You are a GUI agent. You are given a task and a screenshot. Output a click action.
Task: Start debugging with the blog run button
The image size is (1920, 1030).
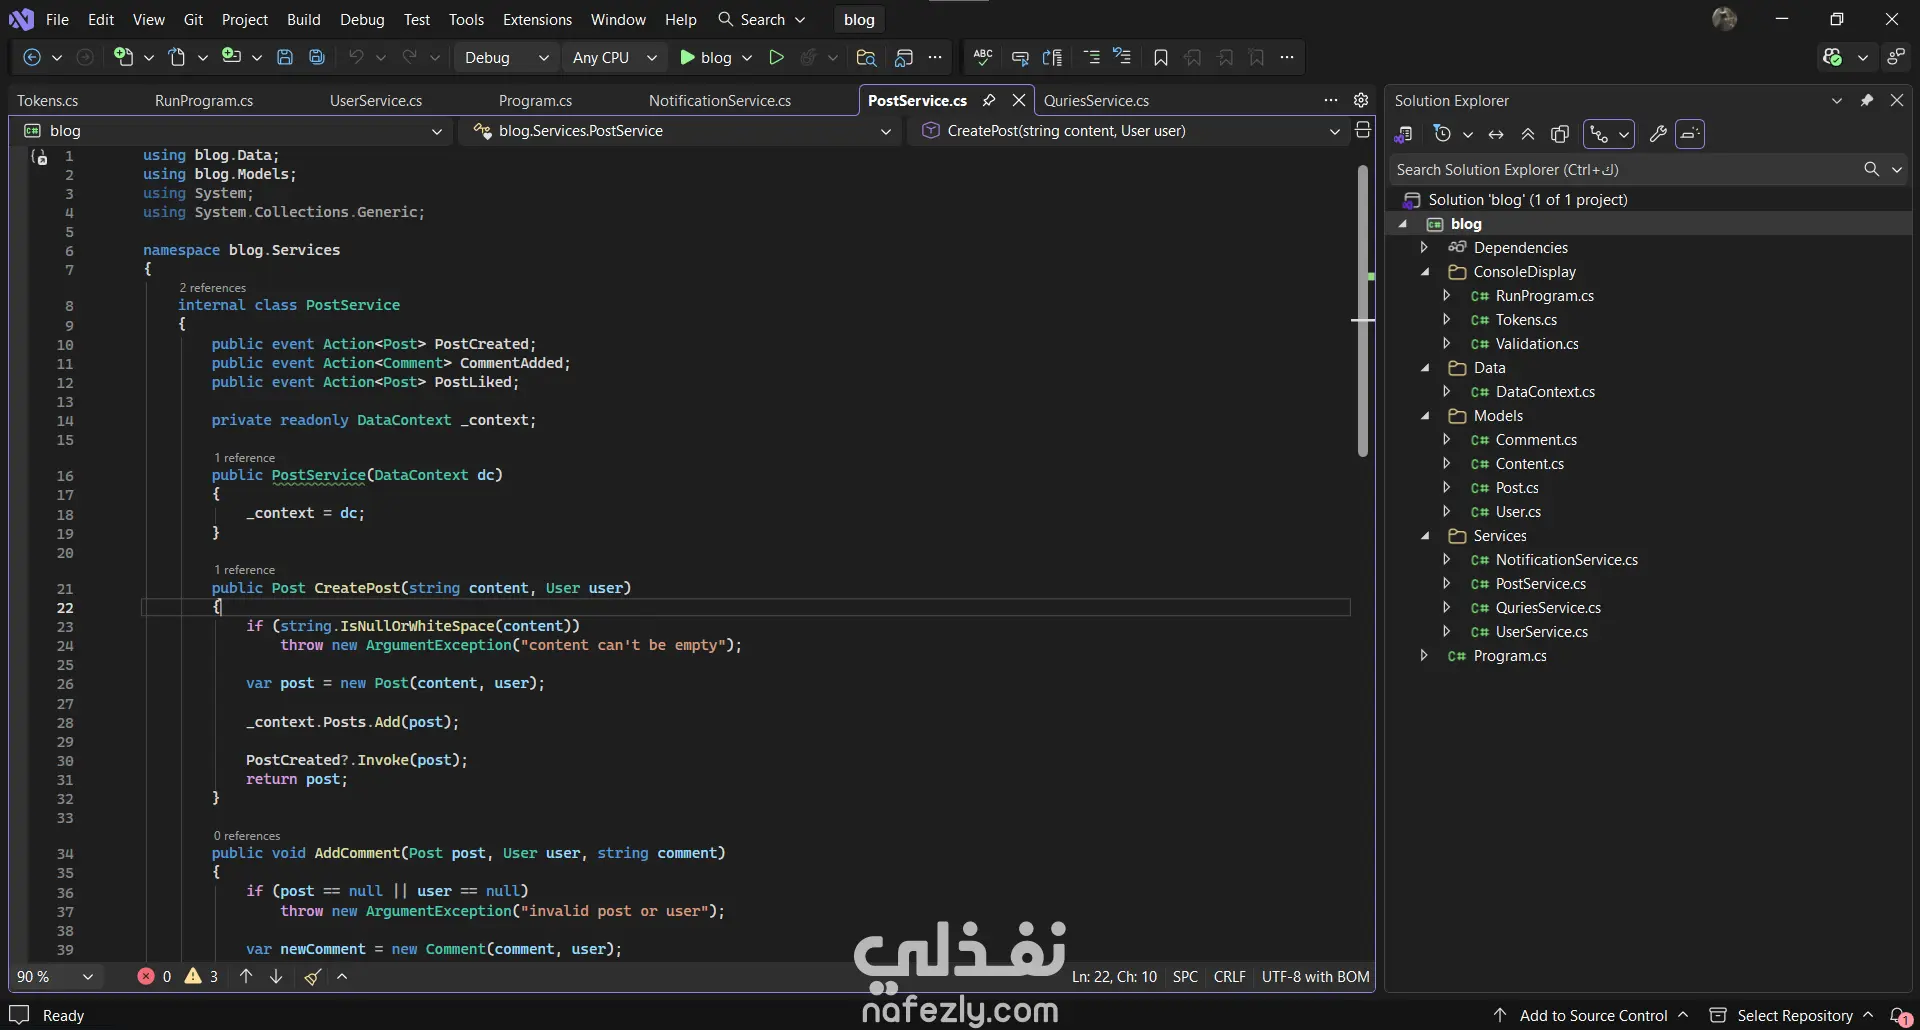(x=706, y=58)
